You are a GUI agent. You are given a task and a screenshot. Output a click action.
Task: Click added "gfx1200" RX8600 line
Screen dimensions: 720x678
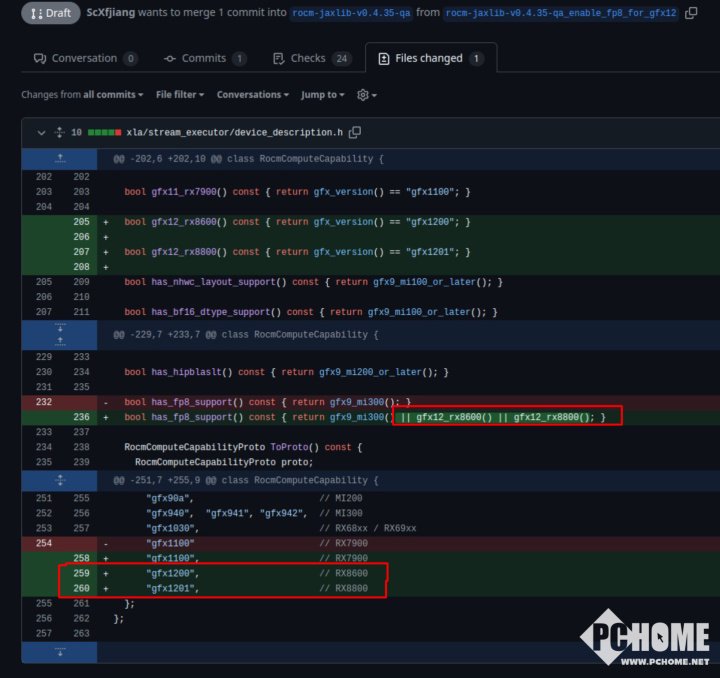click(x=257, y=573)
